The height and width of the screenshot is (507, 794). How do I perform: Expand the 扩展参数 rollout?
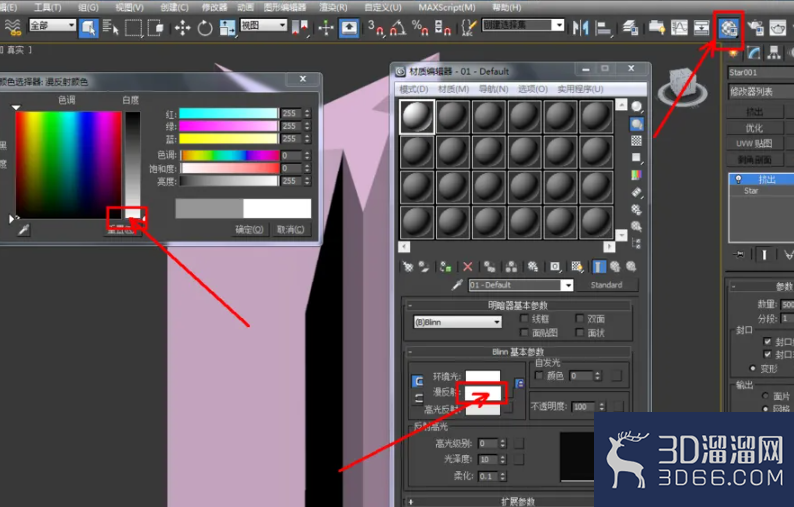click(x=517, y=501)
